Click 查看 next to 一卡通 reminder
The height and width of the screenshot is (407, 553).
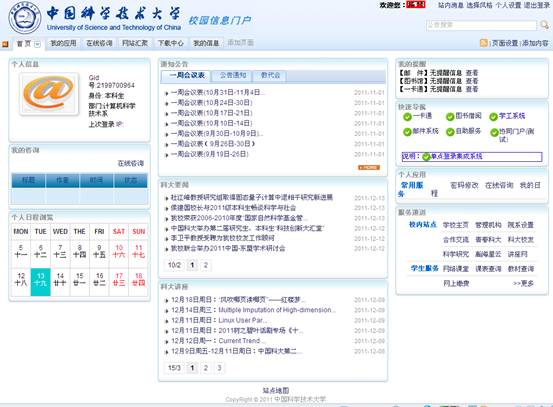472,89
